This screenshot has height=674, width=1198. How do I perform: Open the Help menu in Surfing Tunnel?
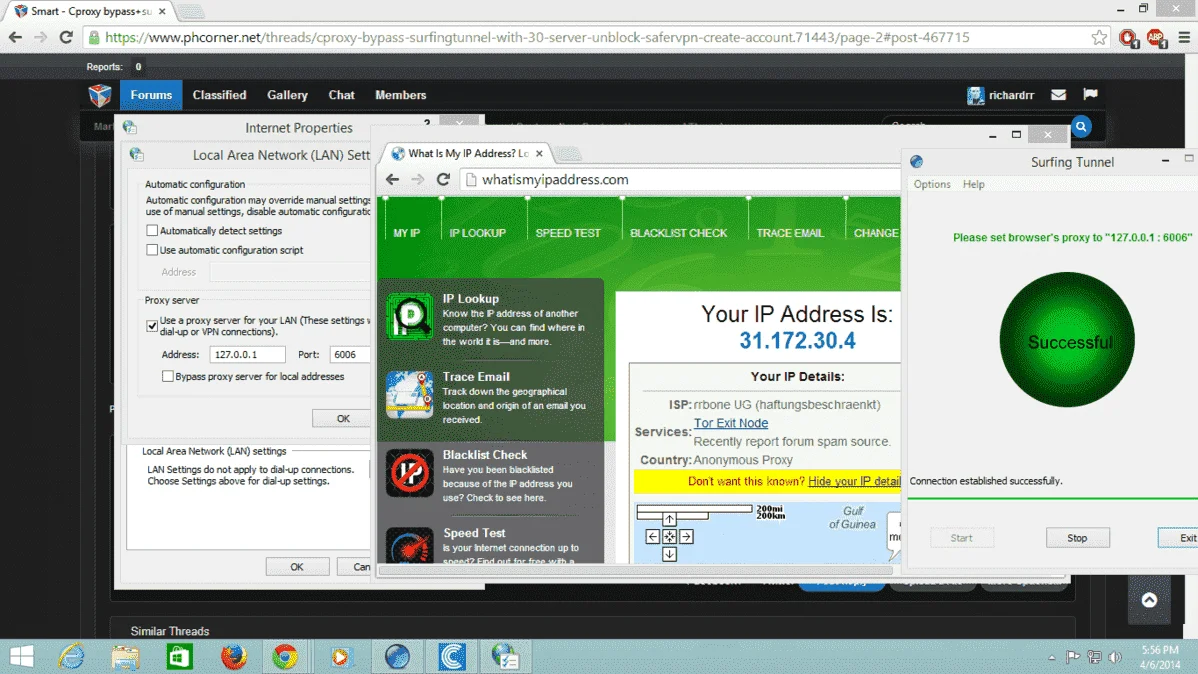973,184
